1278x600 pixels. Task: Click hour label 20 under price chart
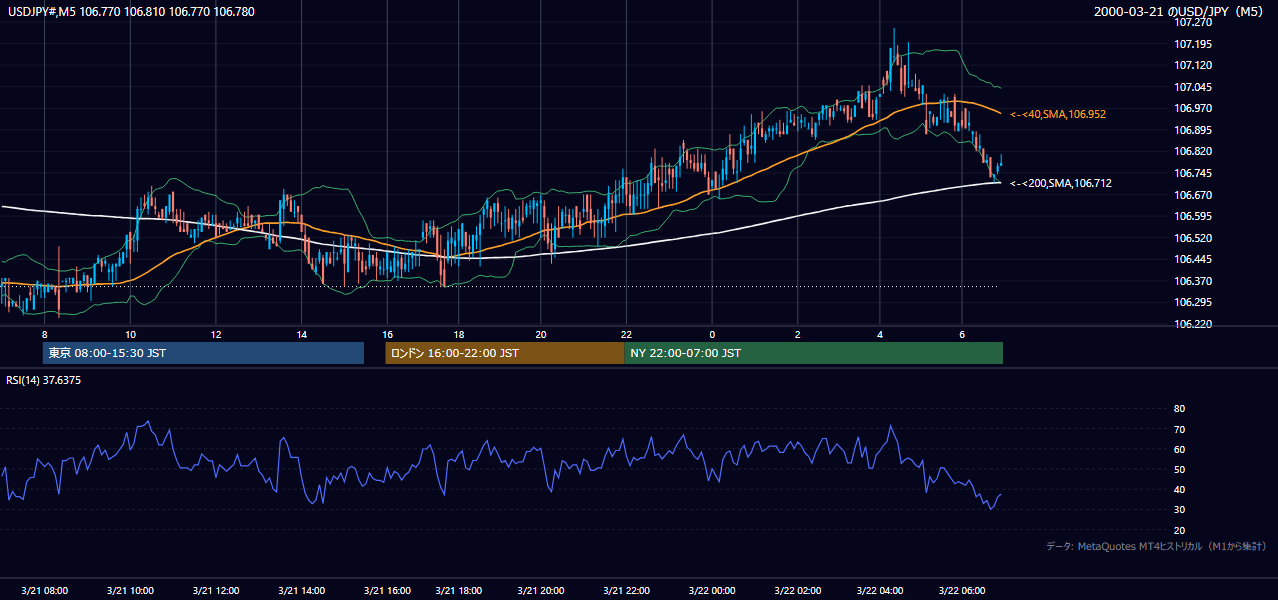[x=541, y=334]
